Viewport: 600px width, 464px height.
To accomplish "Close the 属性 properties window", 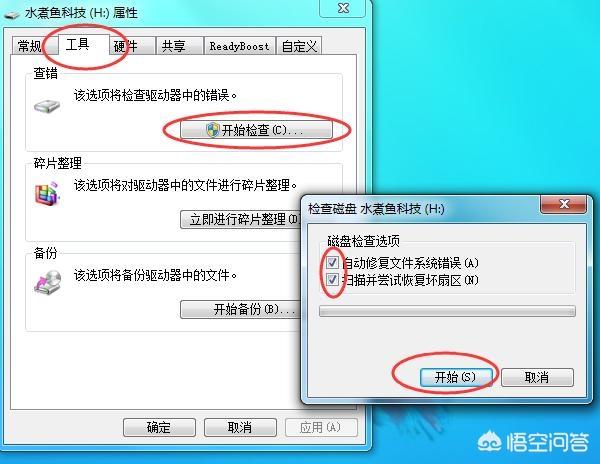I will coord(343,8).
